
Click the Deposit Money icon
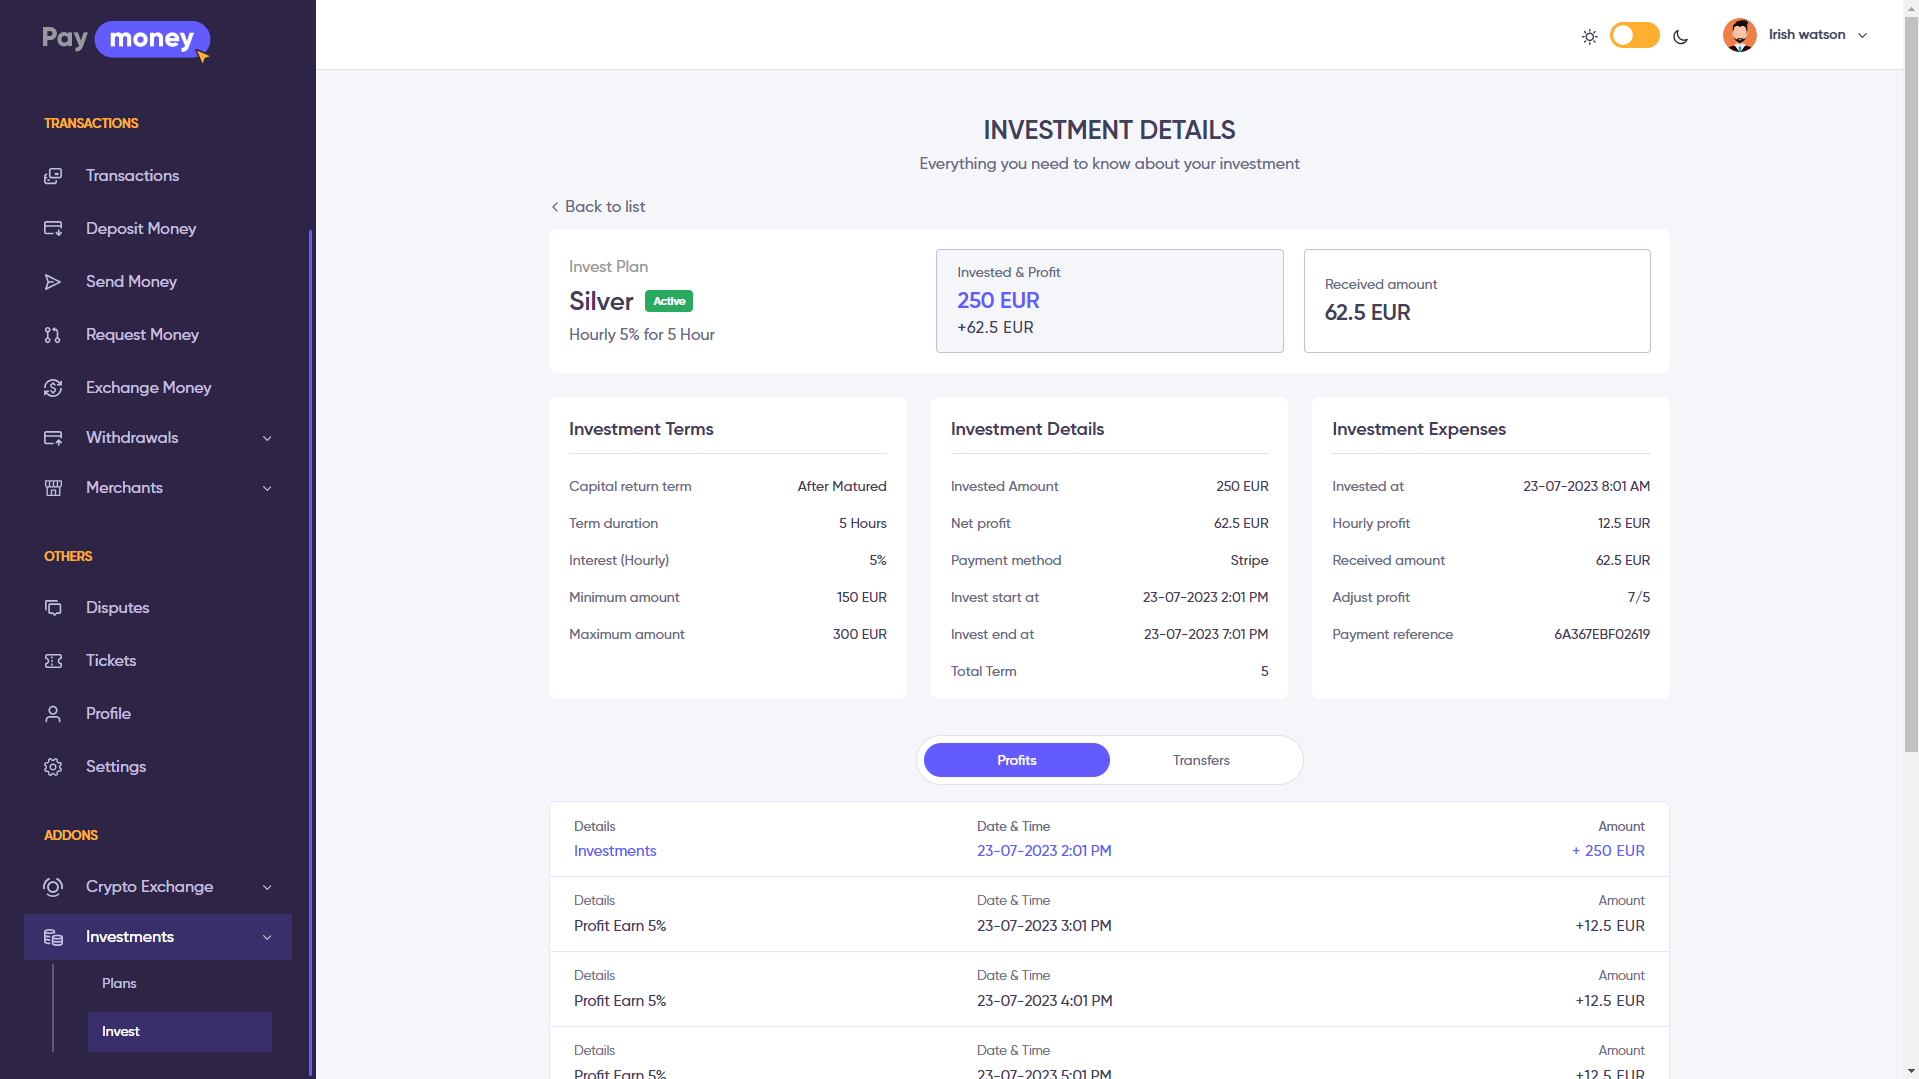coord(53,229)
